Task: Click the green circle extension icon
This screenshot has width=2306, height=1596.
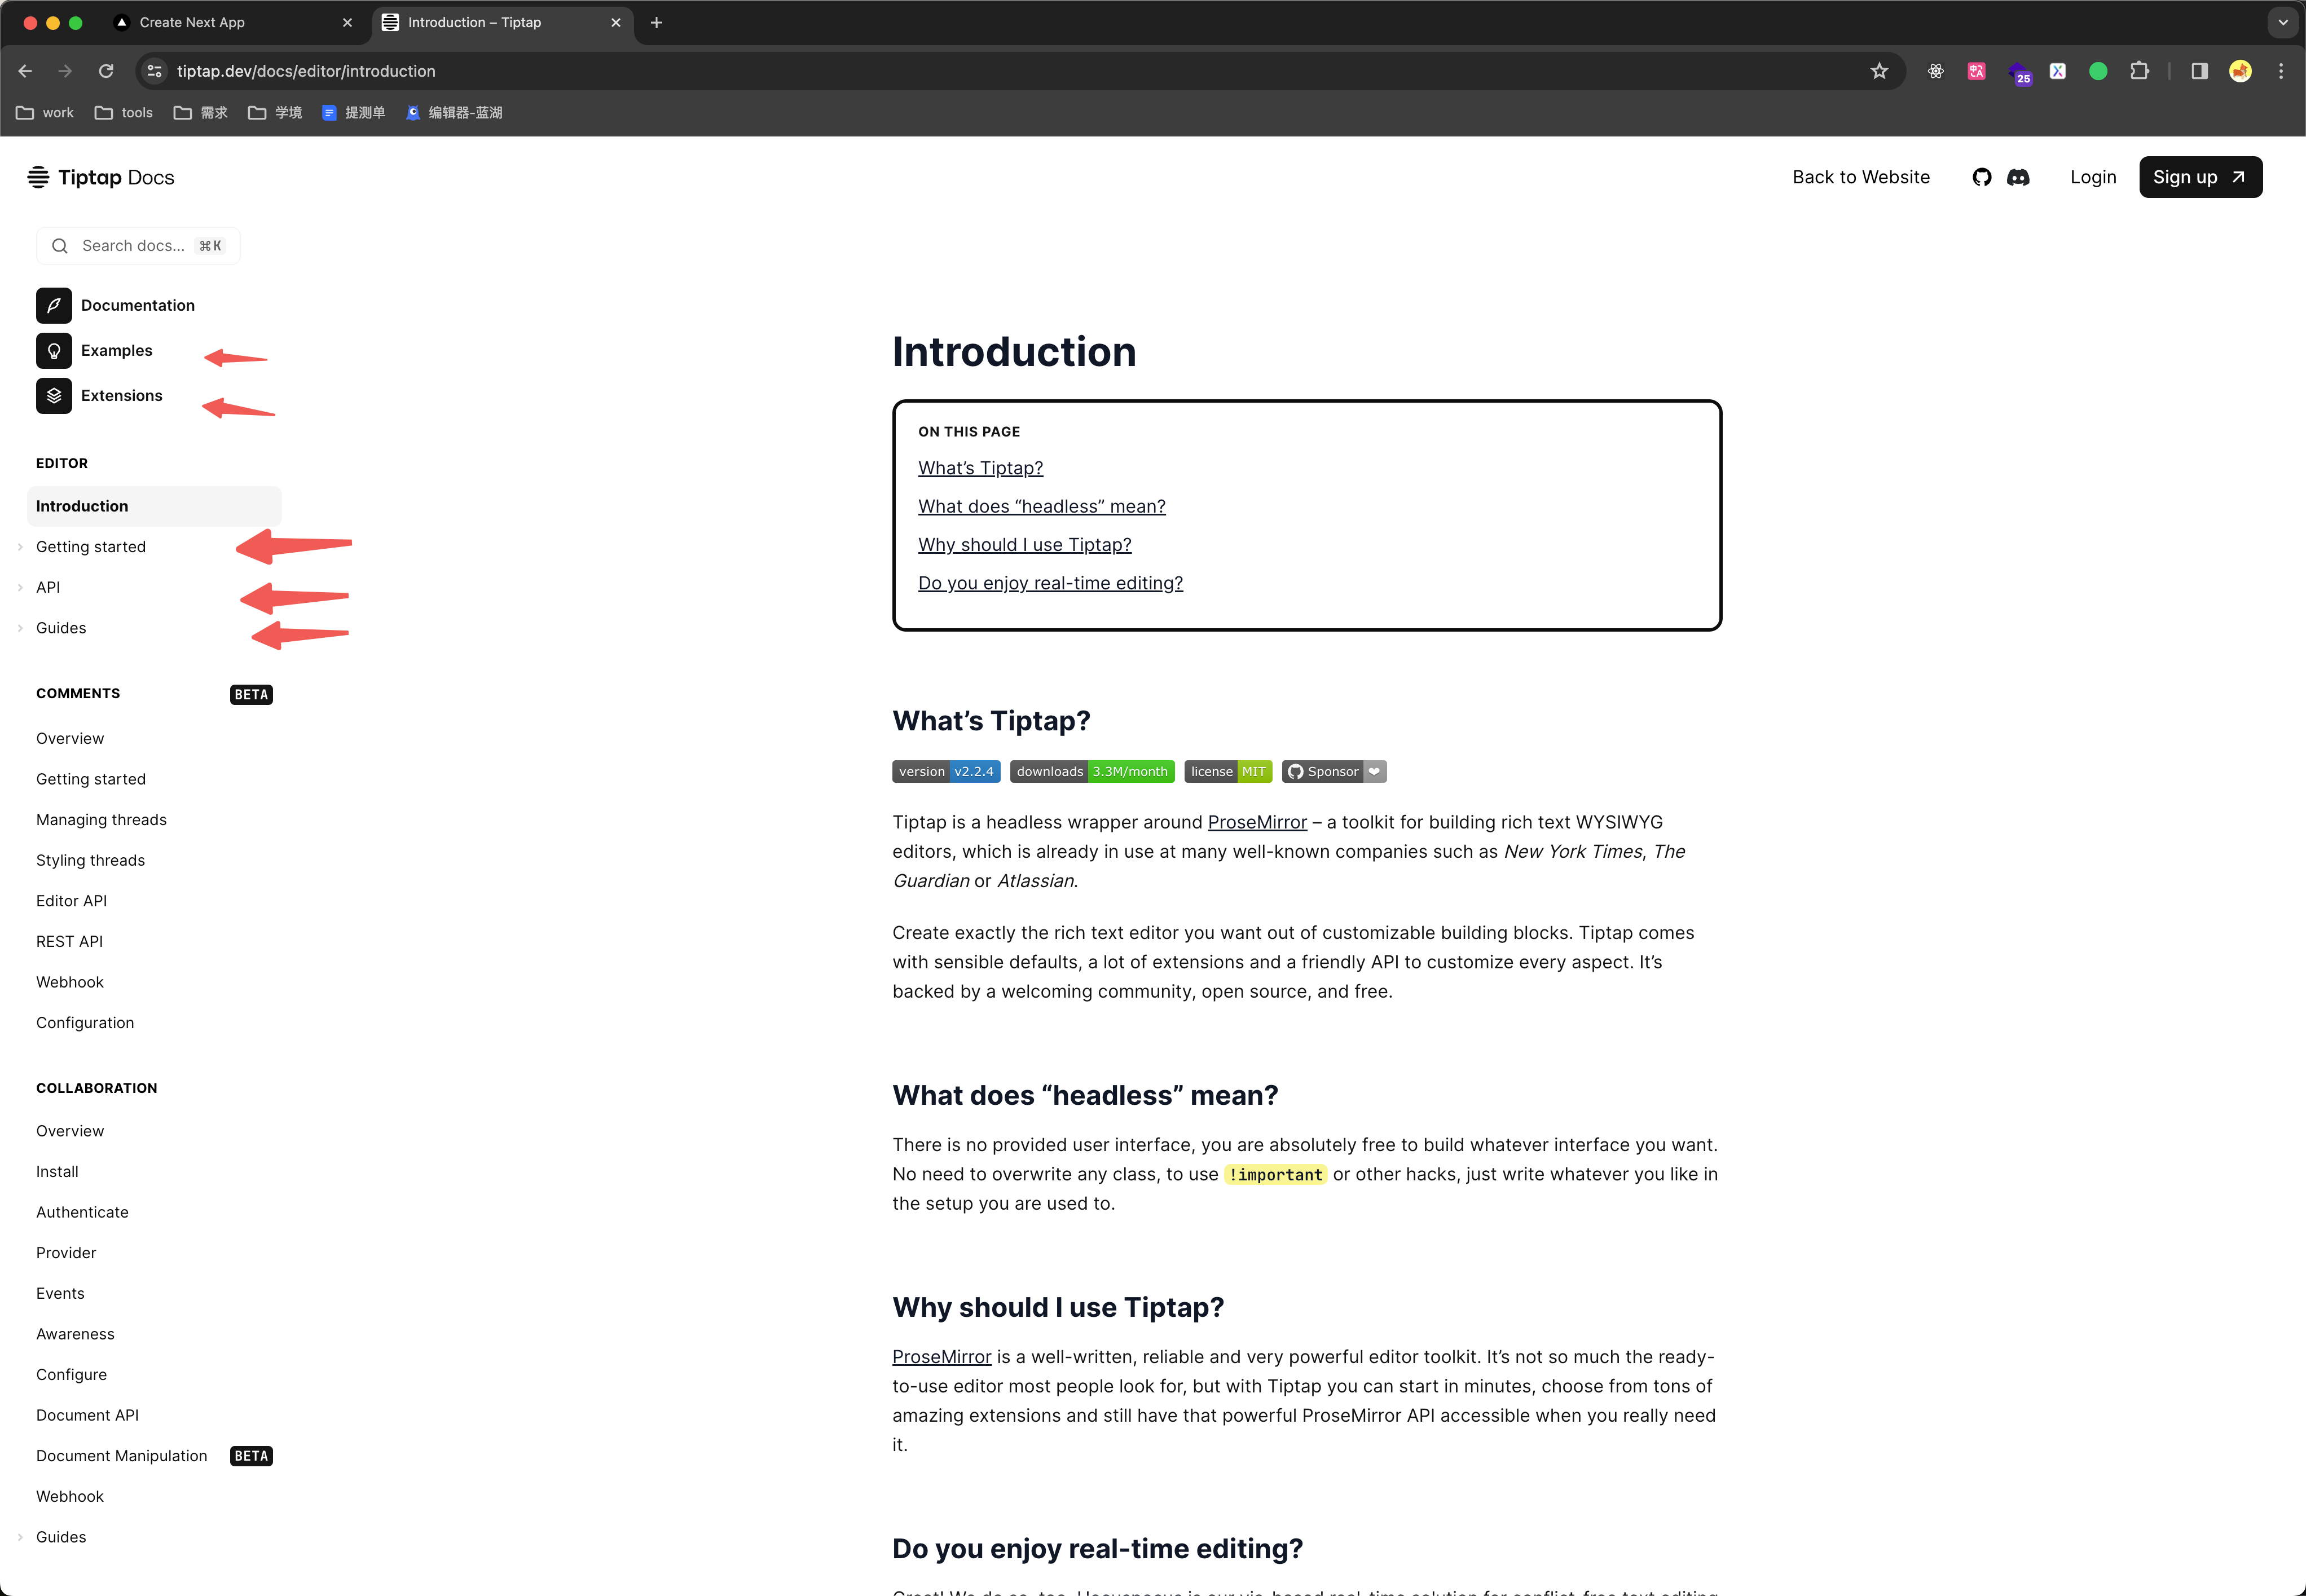Action: [x=2098, y=71]
